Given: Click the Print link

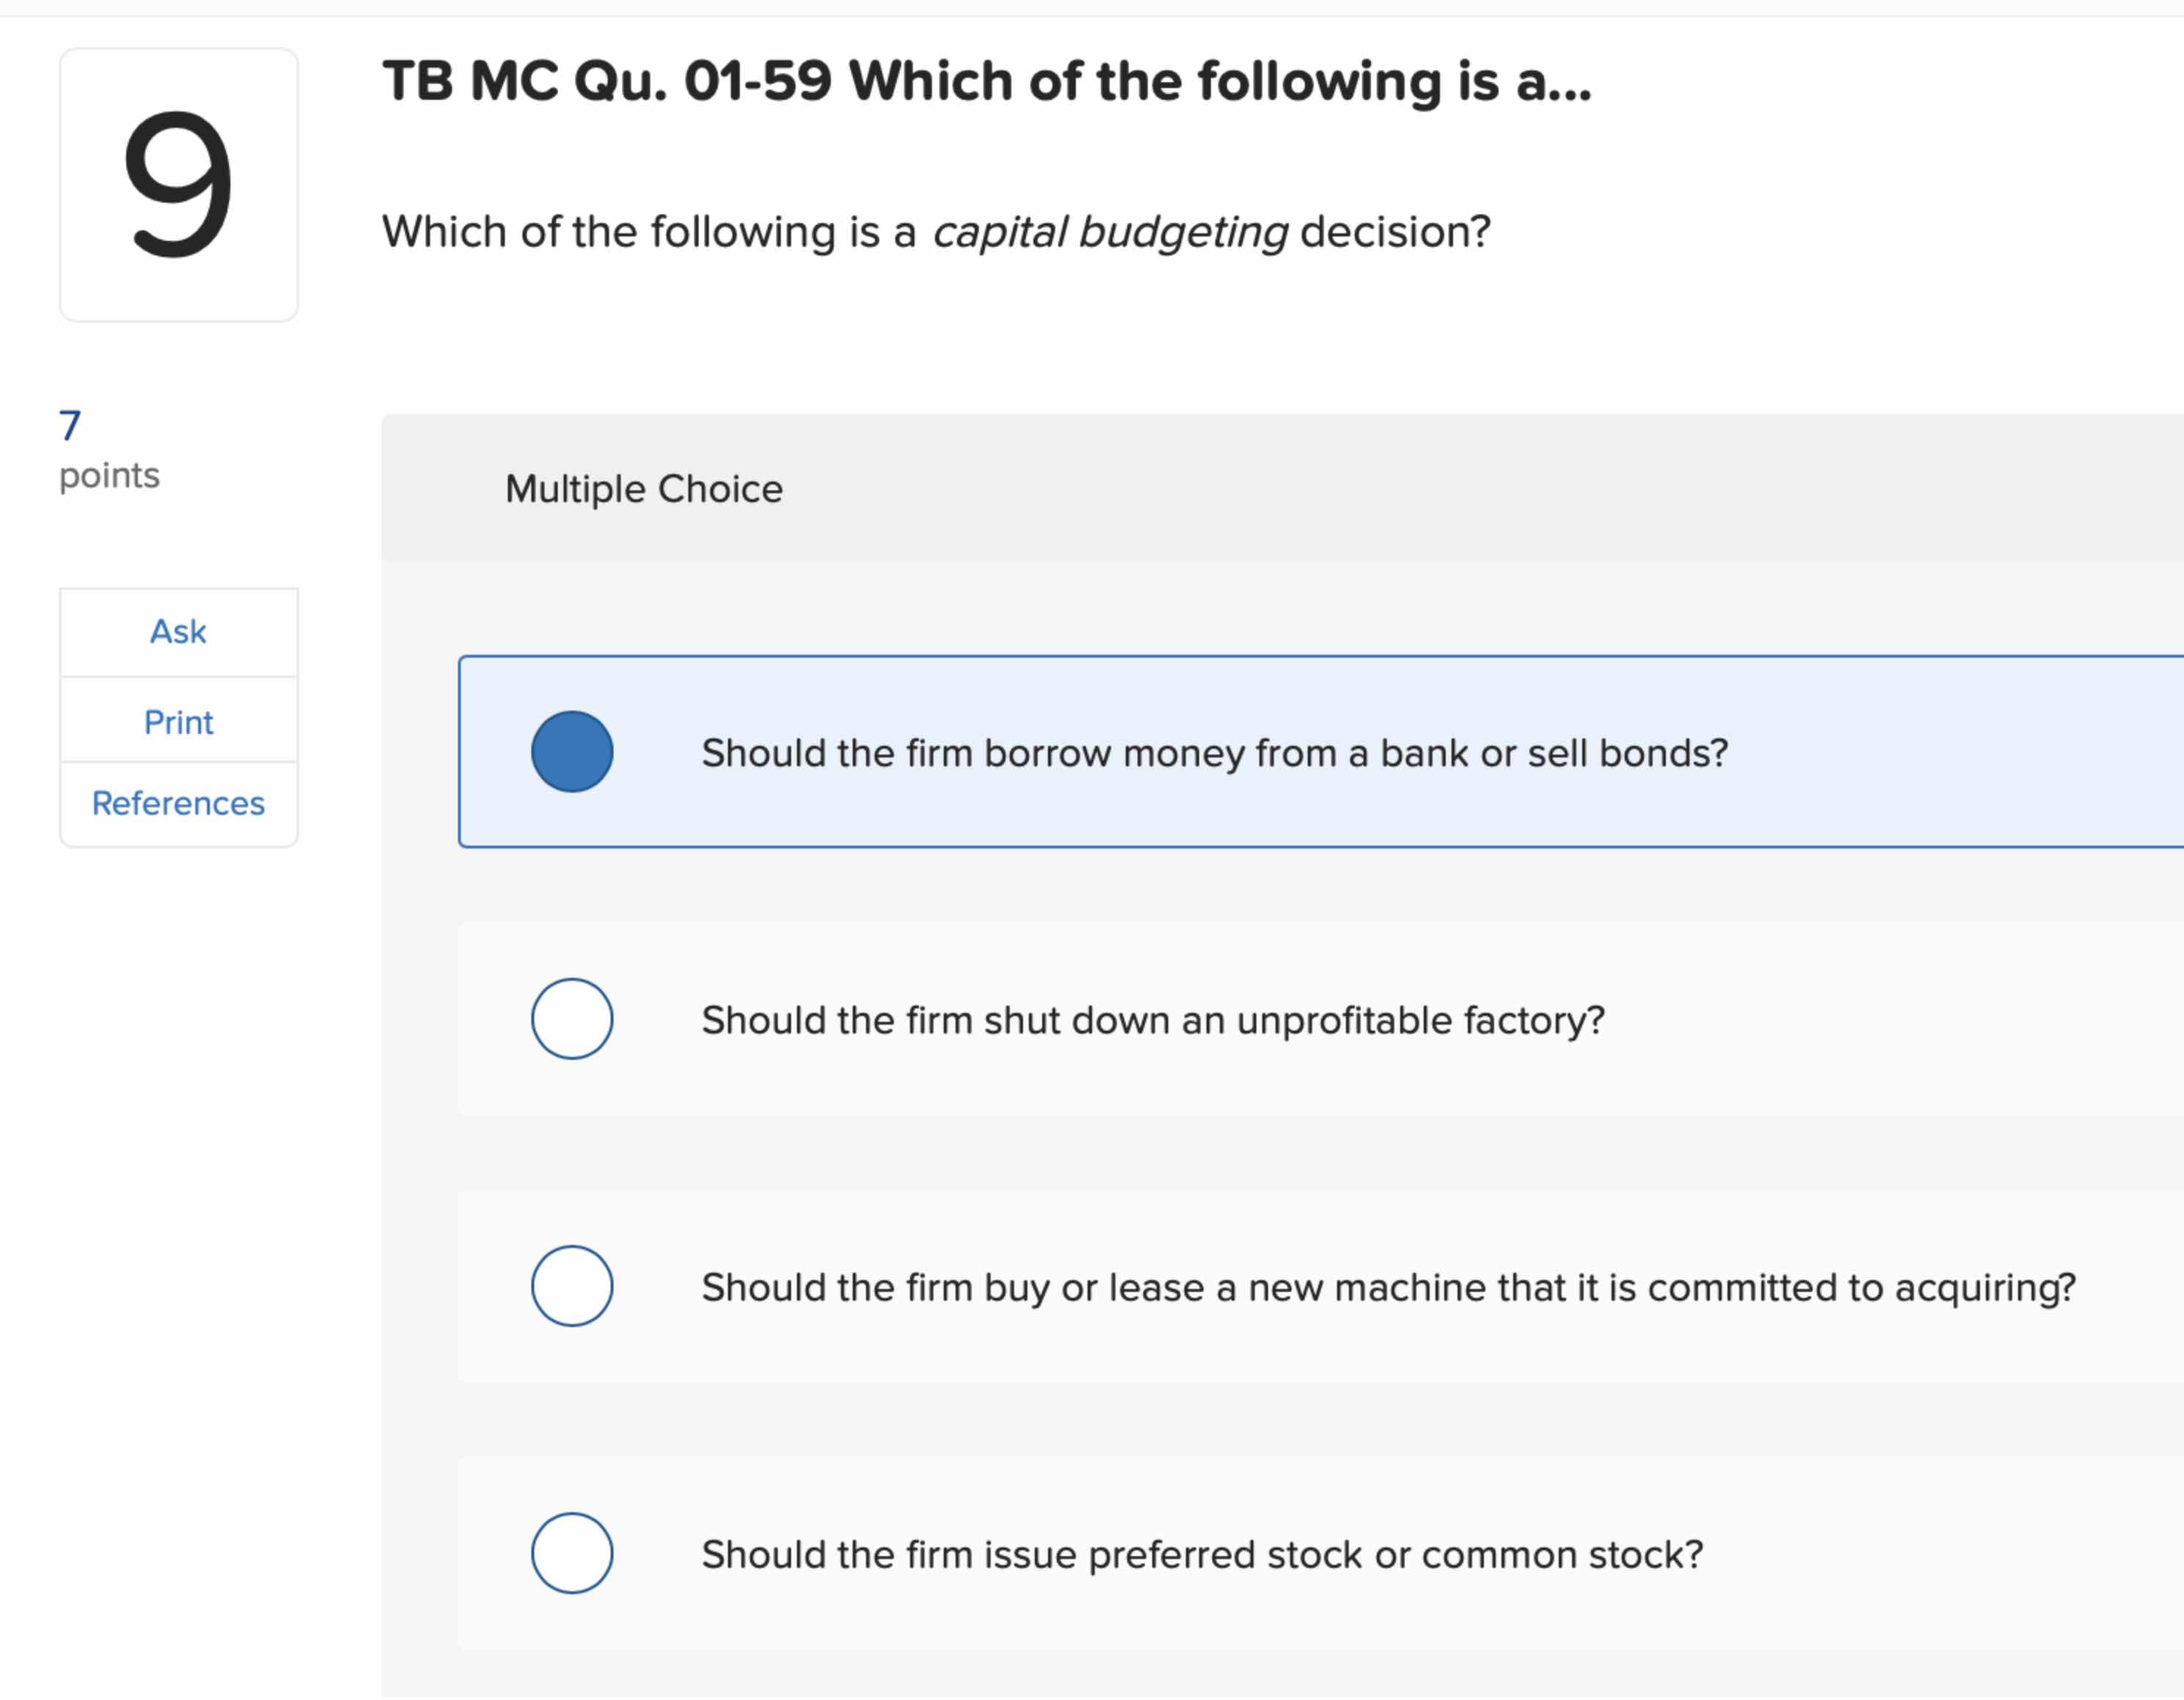Looking at the screenshot, I should point(178,721).
